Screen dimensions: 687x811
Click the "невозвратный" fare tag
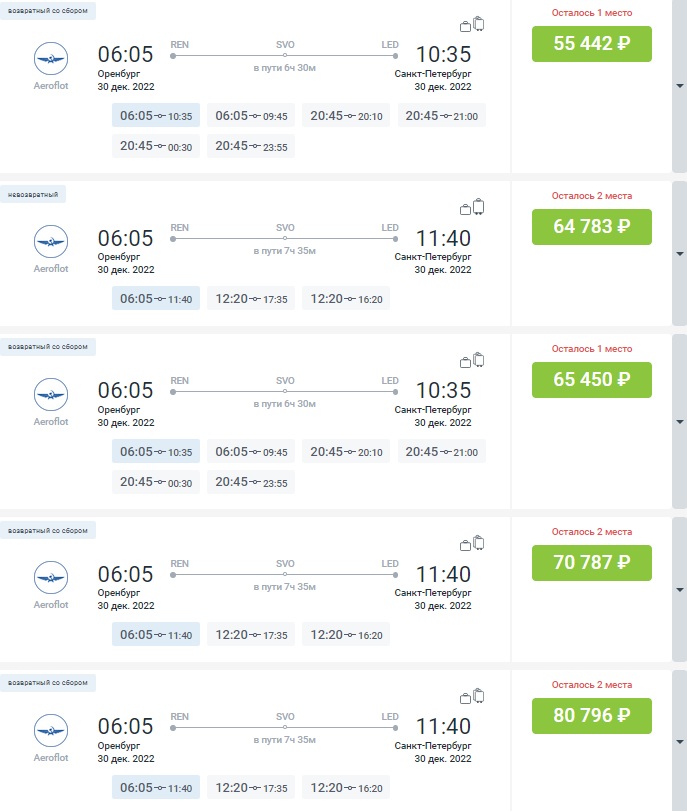coord(33,194)
